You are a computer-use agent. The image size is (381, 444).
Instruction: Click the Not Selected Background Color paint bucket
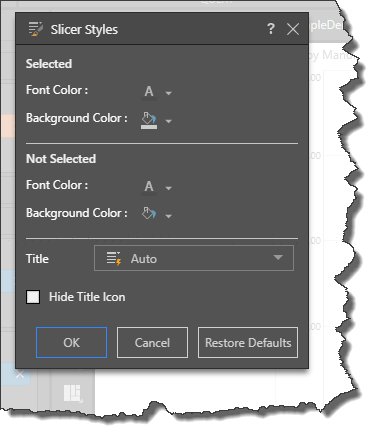tap(149, 213)
